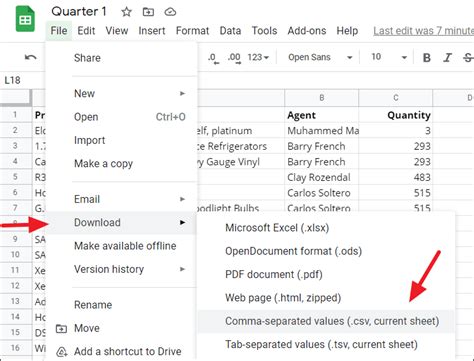This screenshot has width=474, height=361.
Task: Star the Quarter 1 document
Action: click(126, 12)
